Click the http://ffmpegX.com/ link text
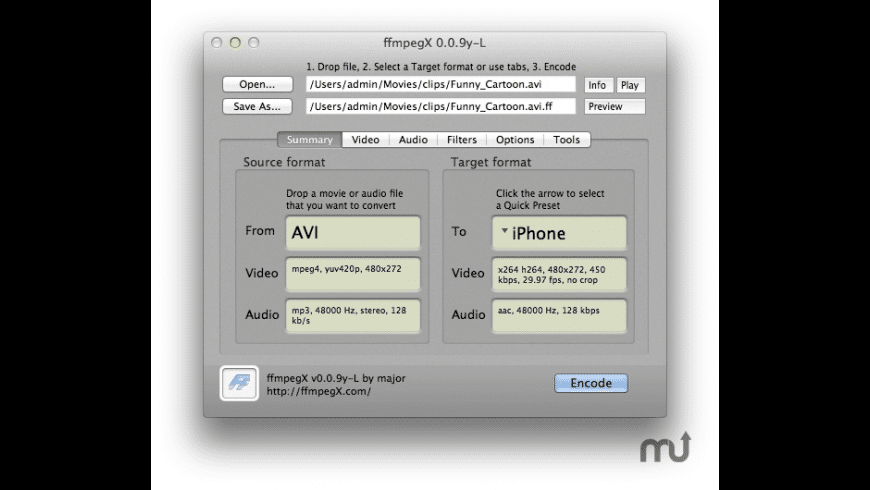 318,391
